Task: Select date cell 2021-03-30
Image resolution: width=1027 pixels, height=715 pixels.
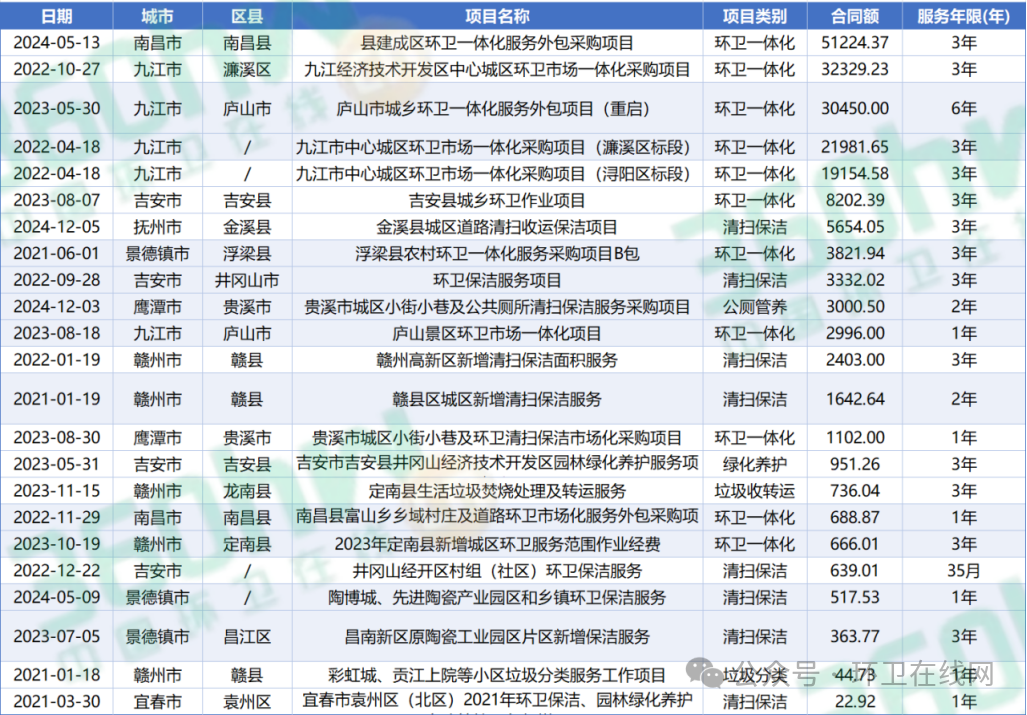Action: coord(56,702)
